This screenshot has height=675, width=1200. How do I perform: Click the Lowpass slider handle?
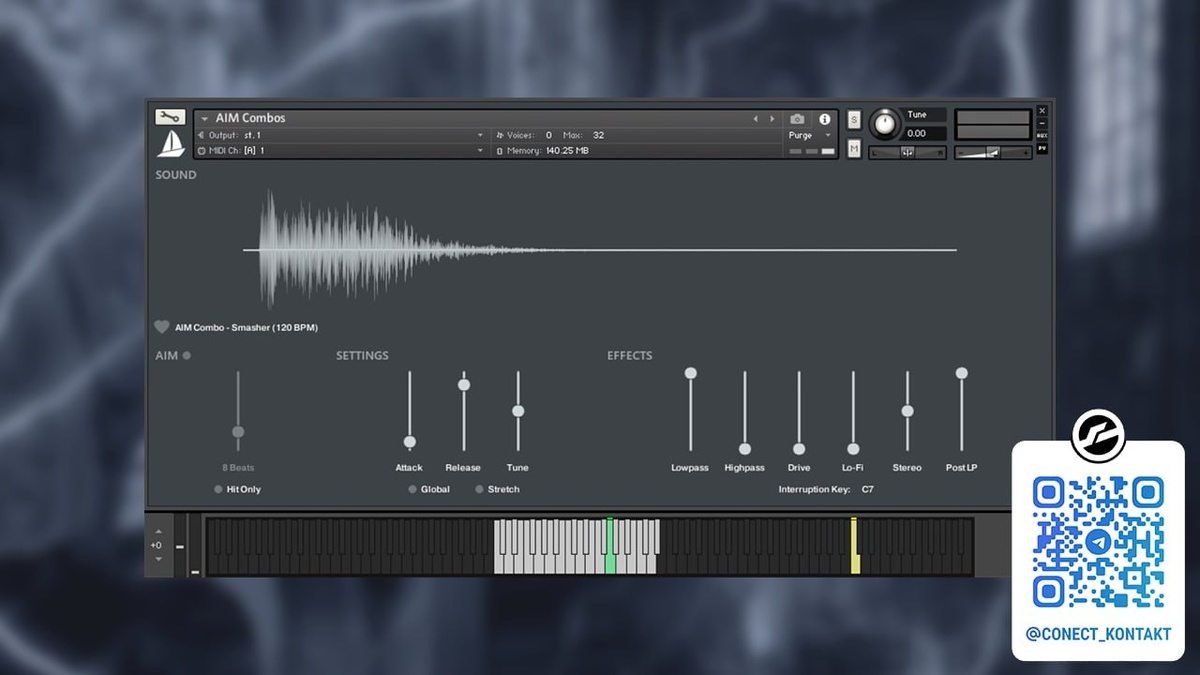[690, 373]
